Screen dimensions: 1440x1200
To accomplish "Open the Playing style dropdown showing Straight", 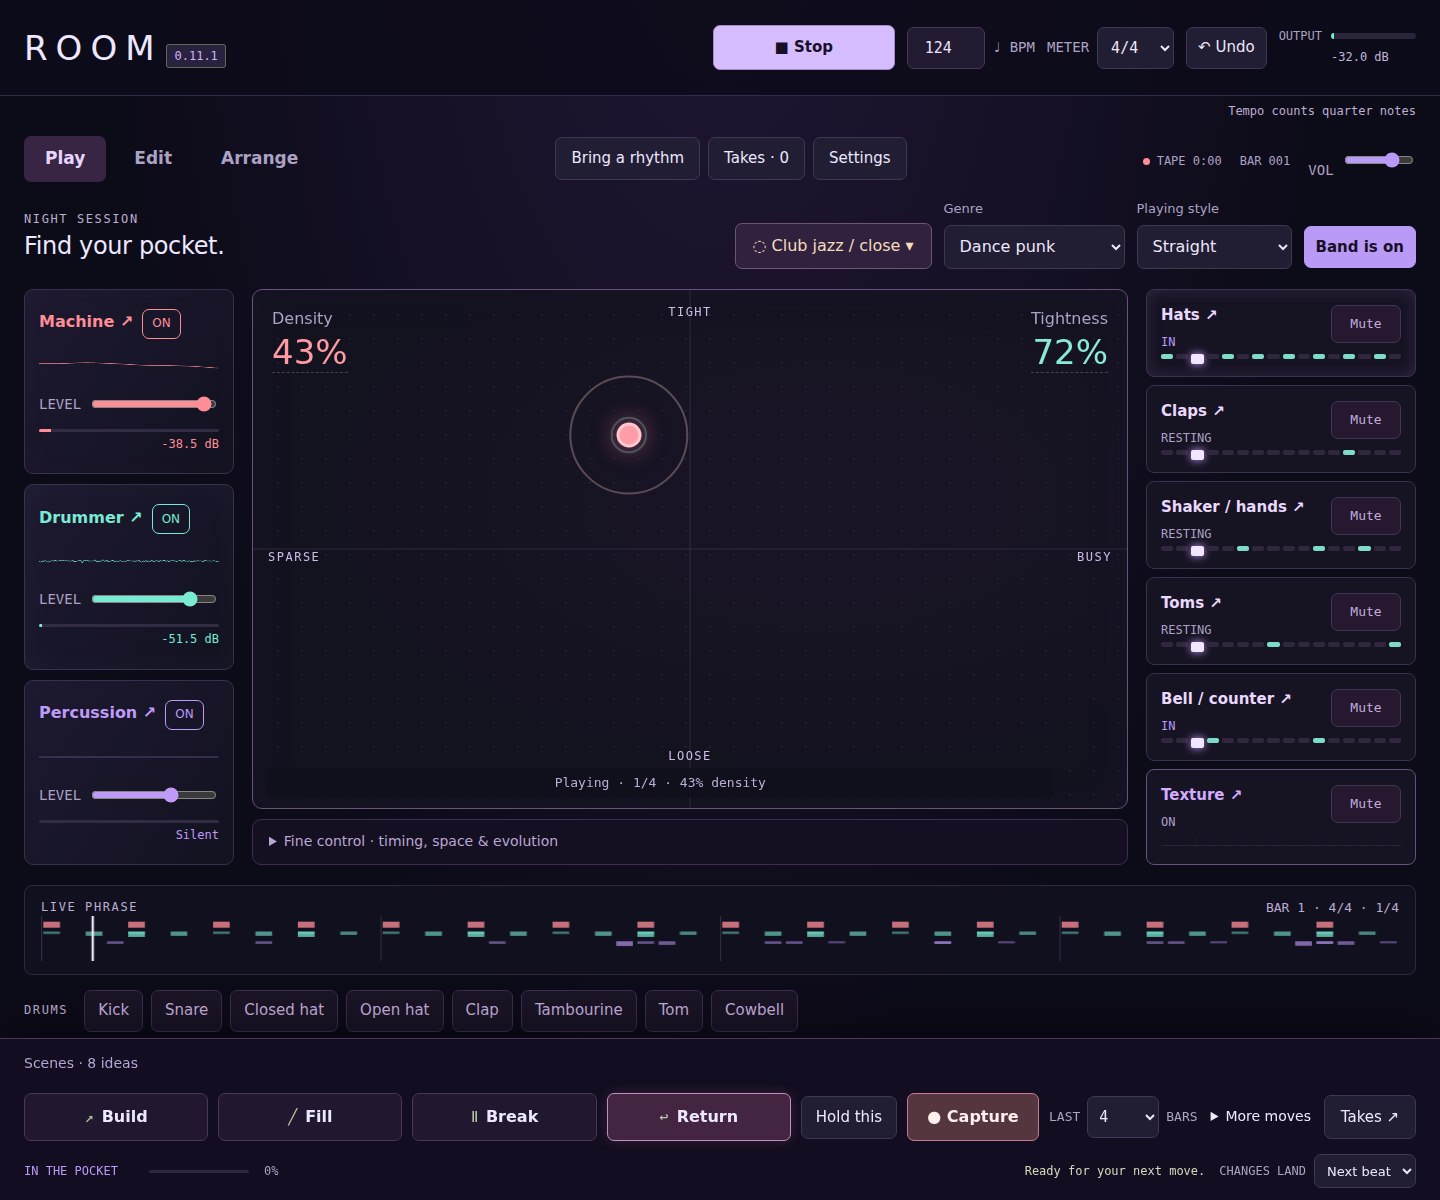I will [1214, 247].
